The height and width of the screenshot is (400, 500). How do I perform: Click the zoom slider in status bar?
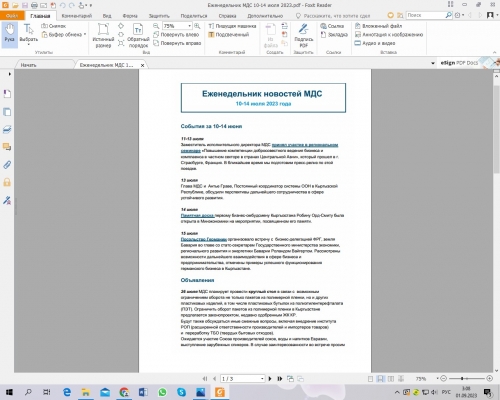[466, 379]
